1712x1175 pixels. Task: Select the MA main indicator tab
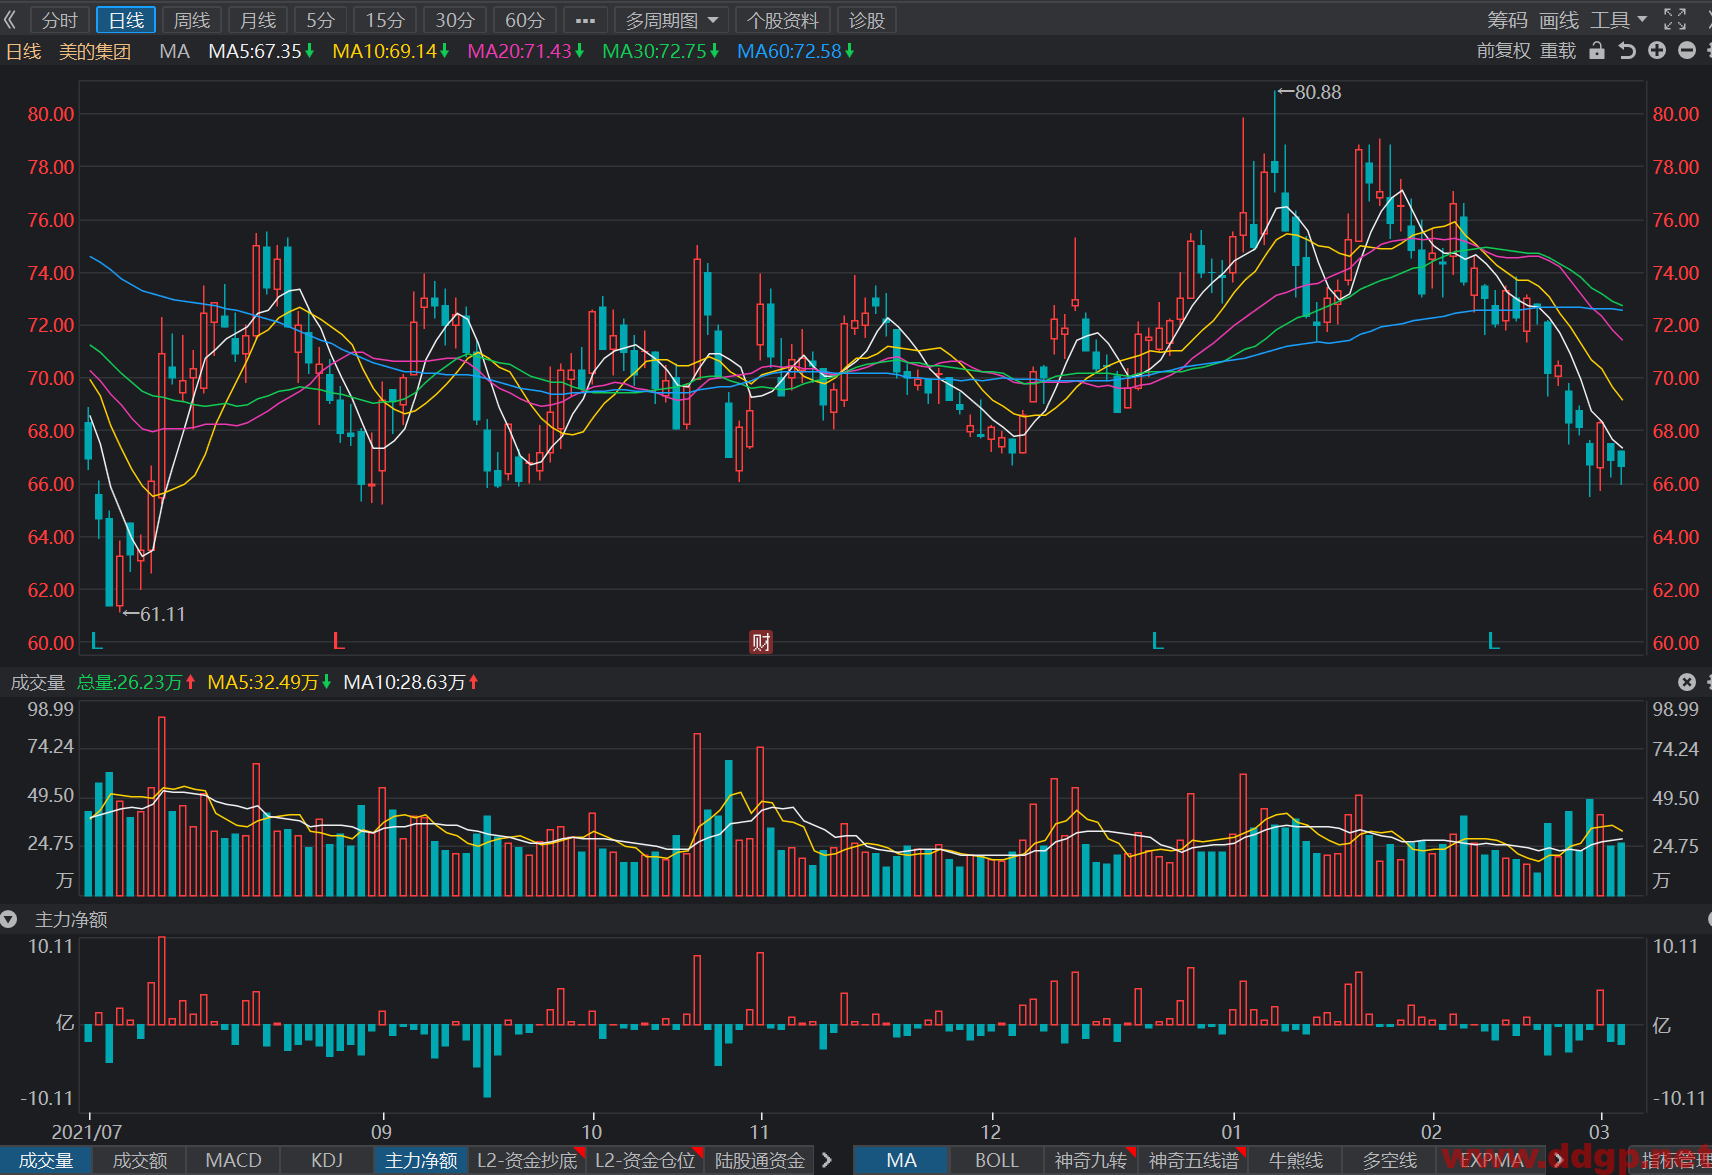[x=901, y=1160]
